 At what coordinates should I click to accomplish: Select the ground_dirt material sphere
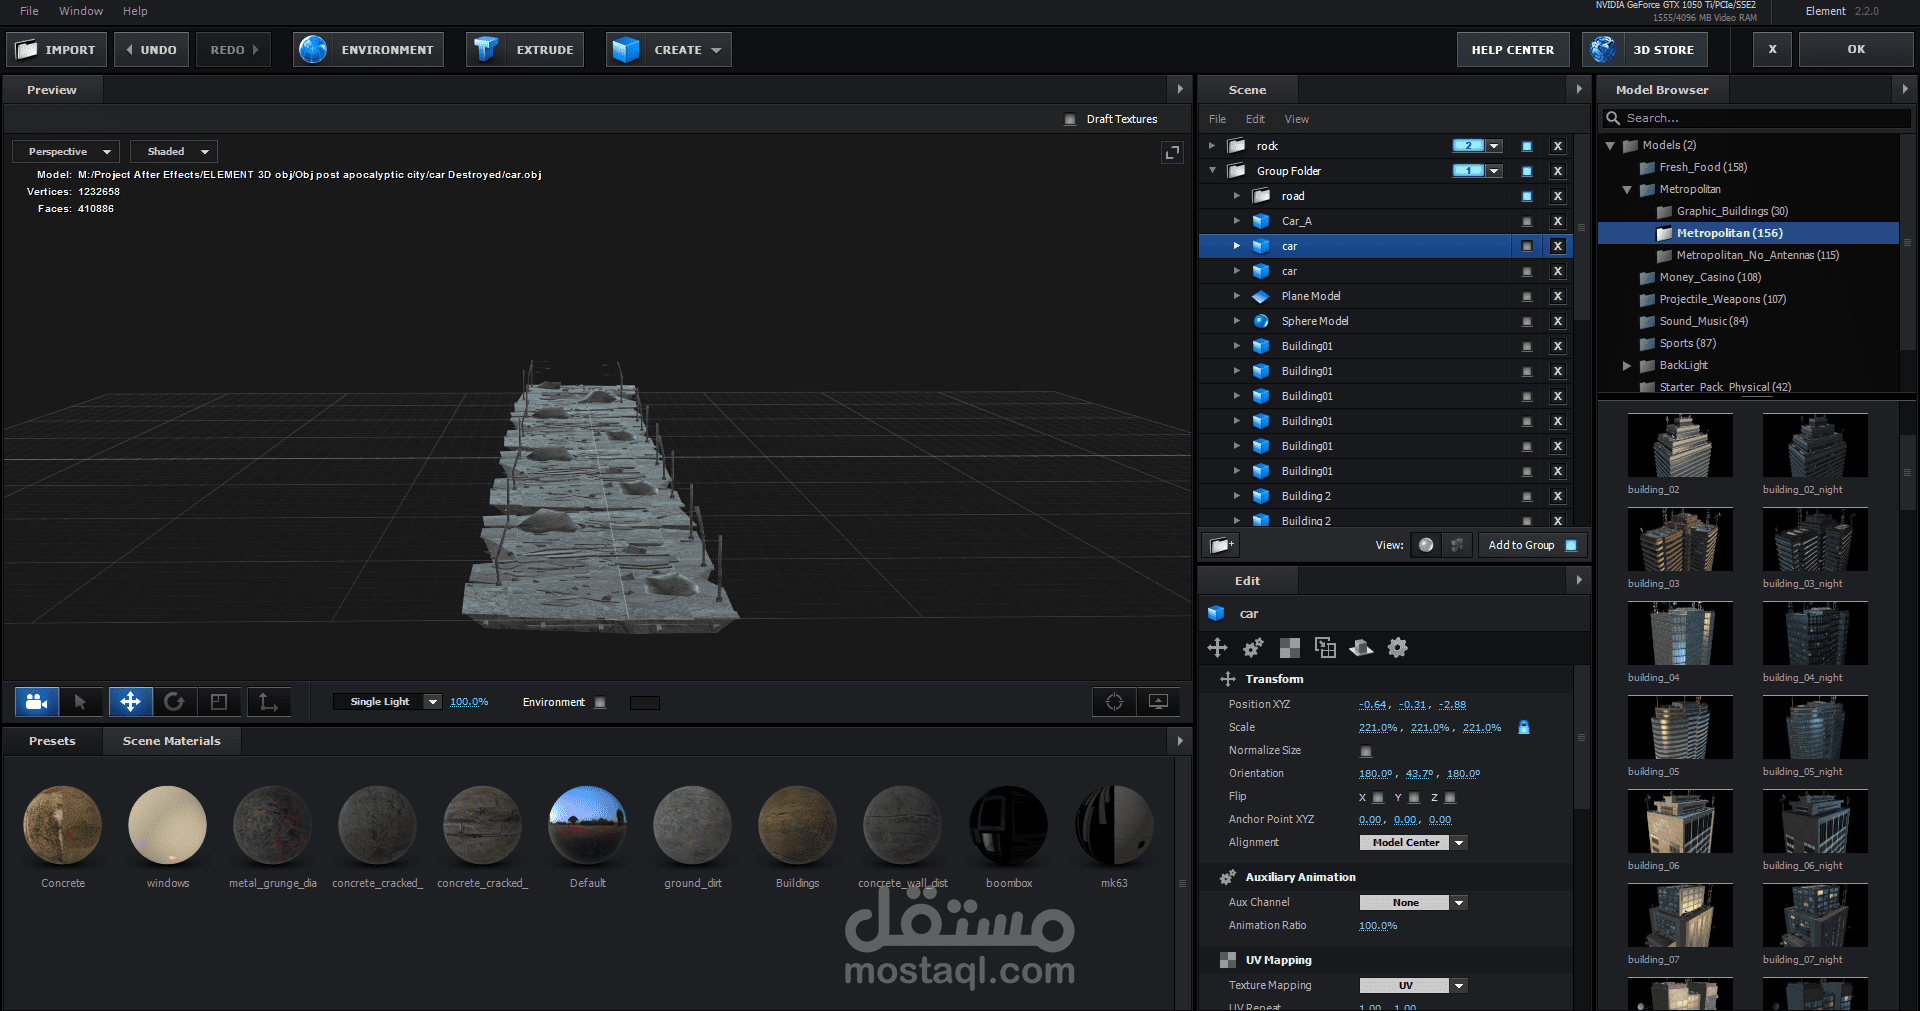[x=692, y=825]
